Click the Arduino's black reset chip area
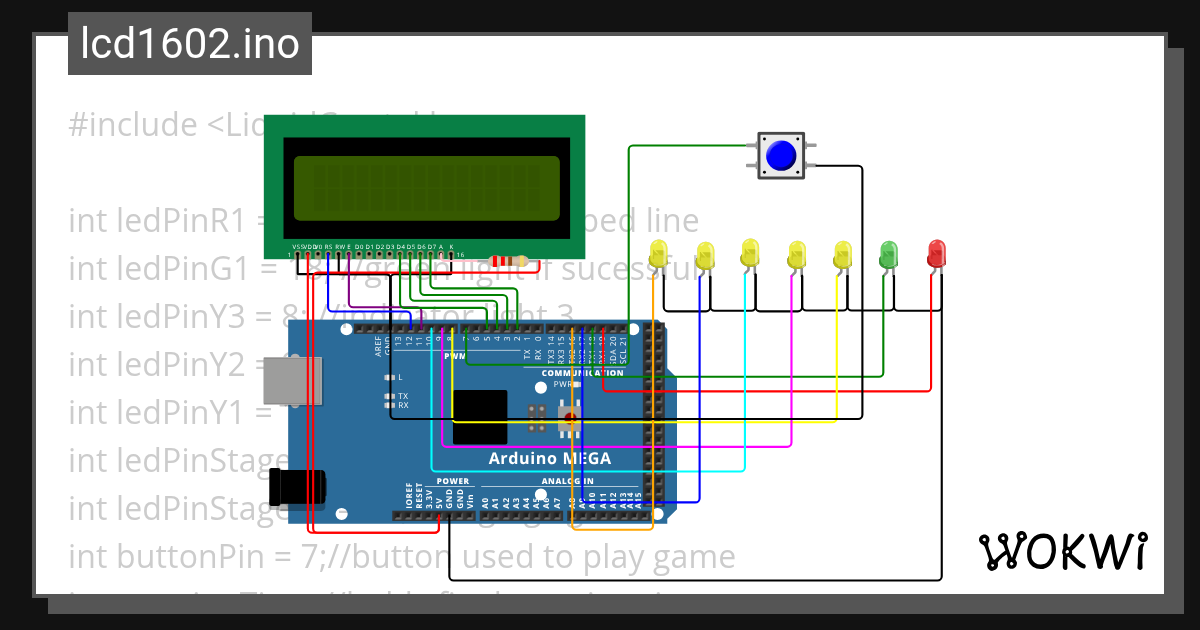This screenshot has height=630, width=1200. 480,415
